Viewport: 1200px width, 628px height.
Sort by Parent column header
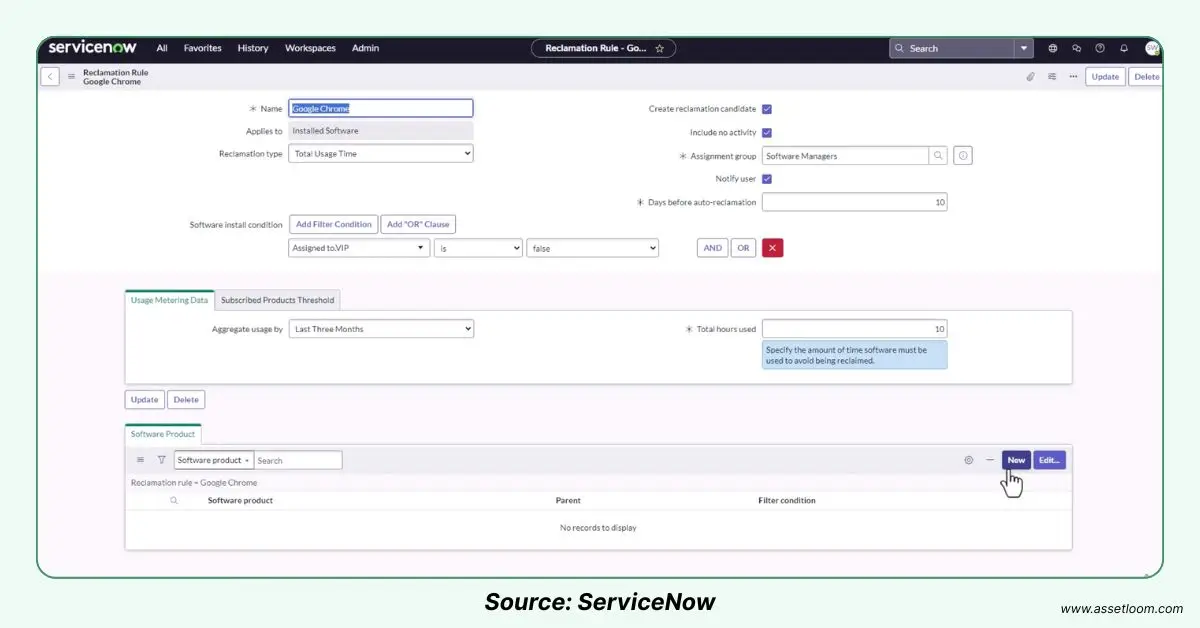(568, 500)
